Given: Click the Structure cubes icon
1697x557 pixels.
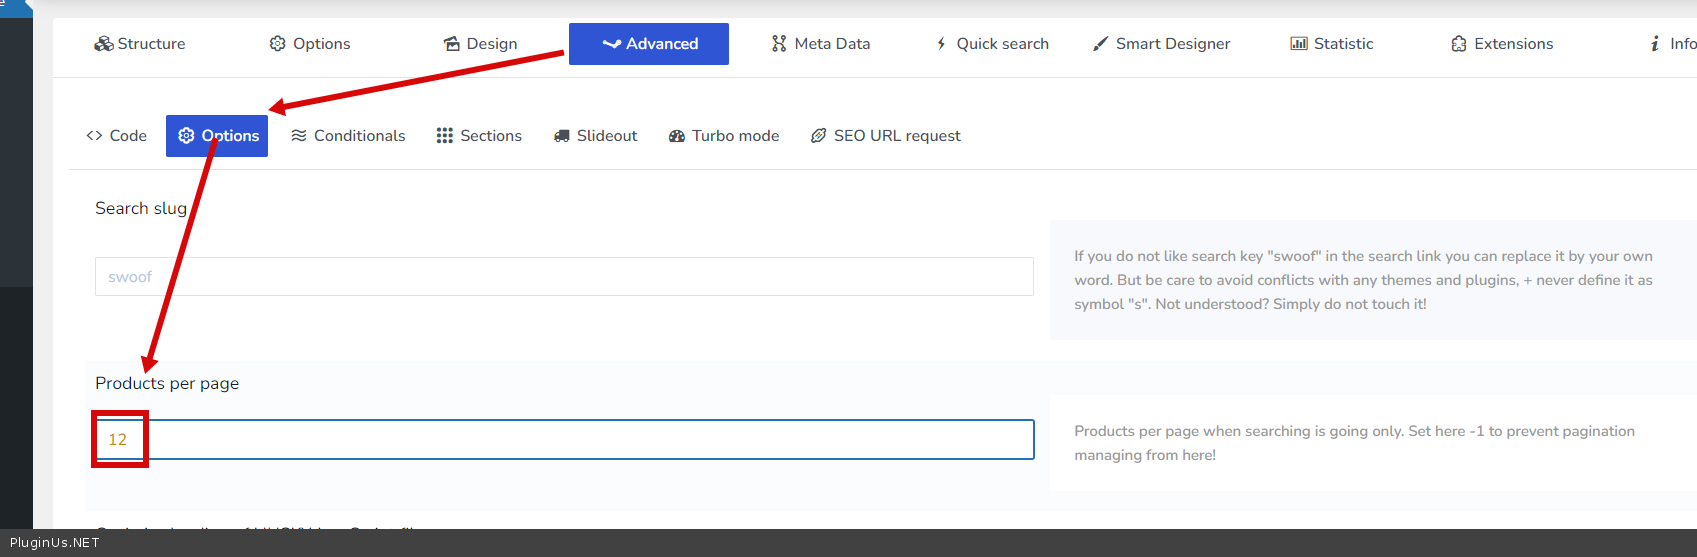Looking at the screenshot, I should point(103,44).
